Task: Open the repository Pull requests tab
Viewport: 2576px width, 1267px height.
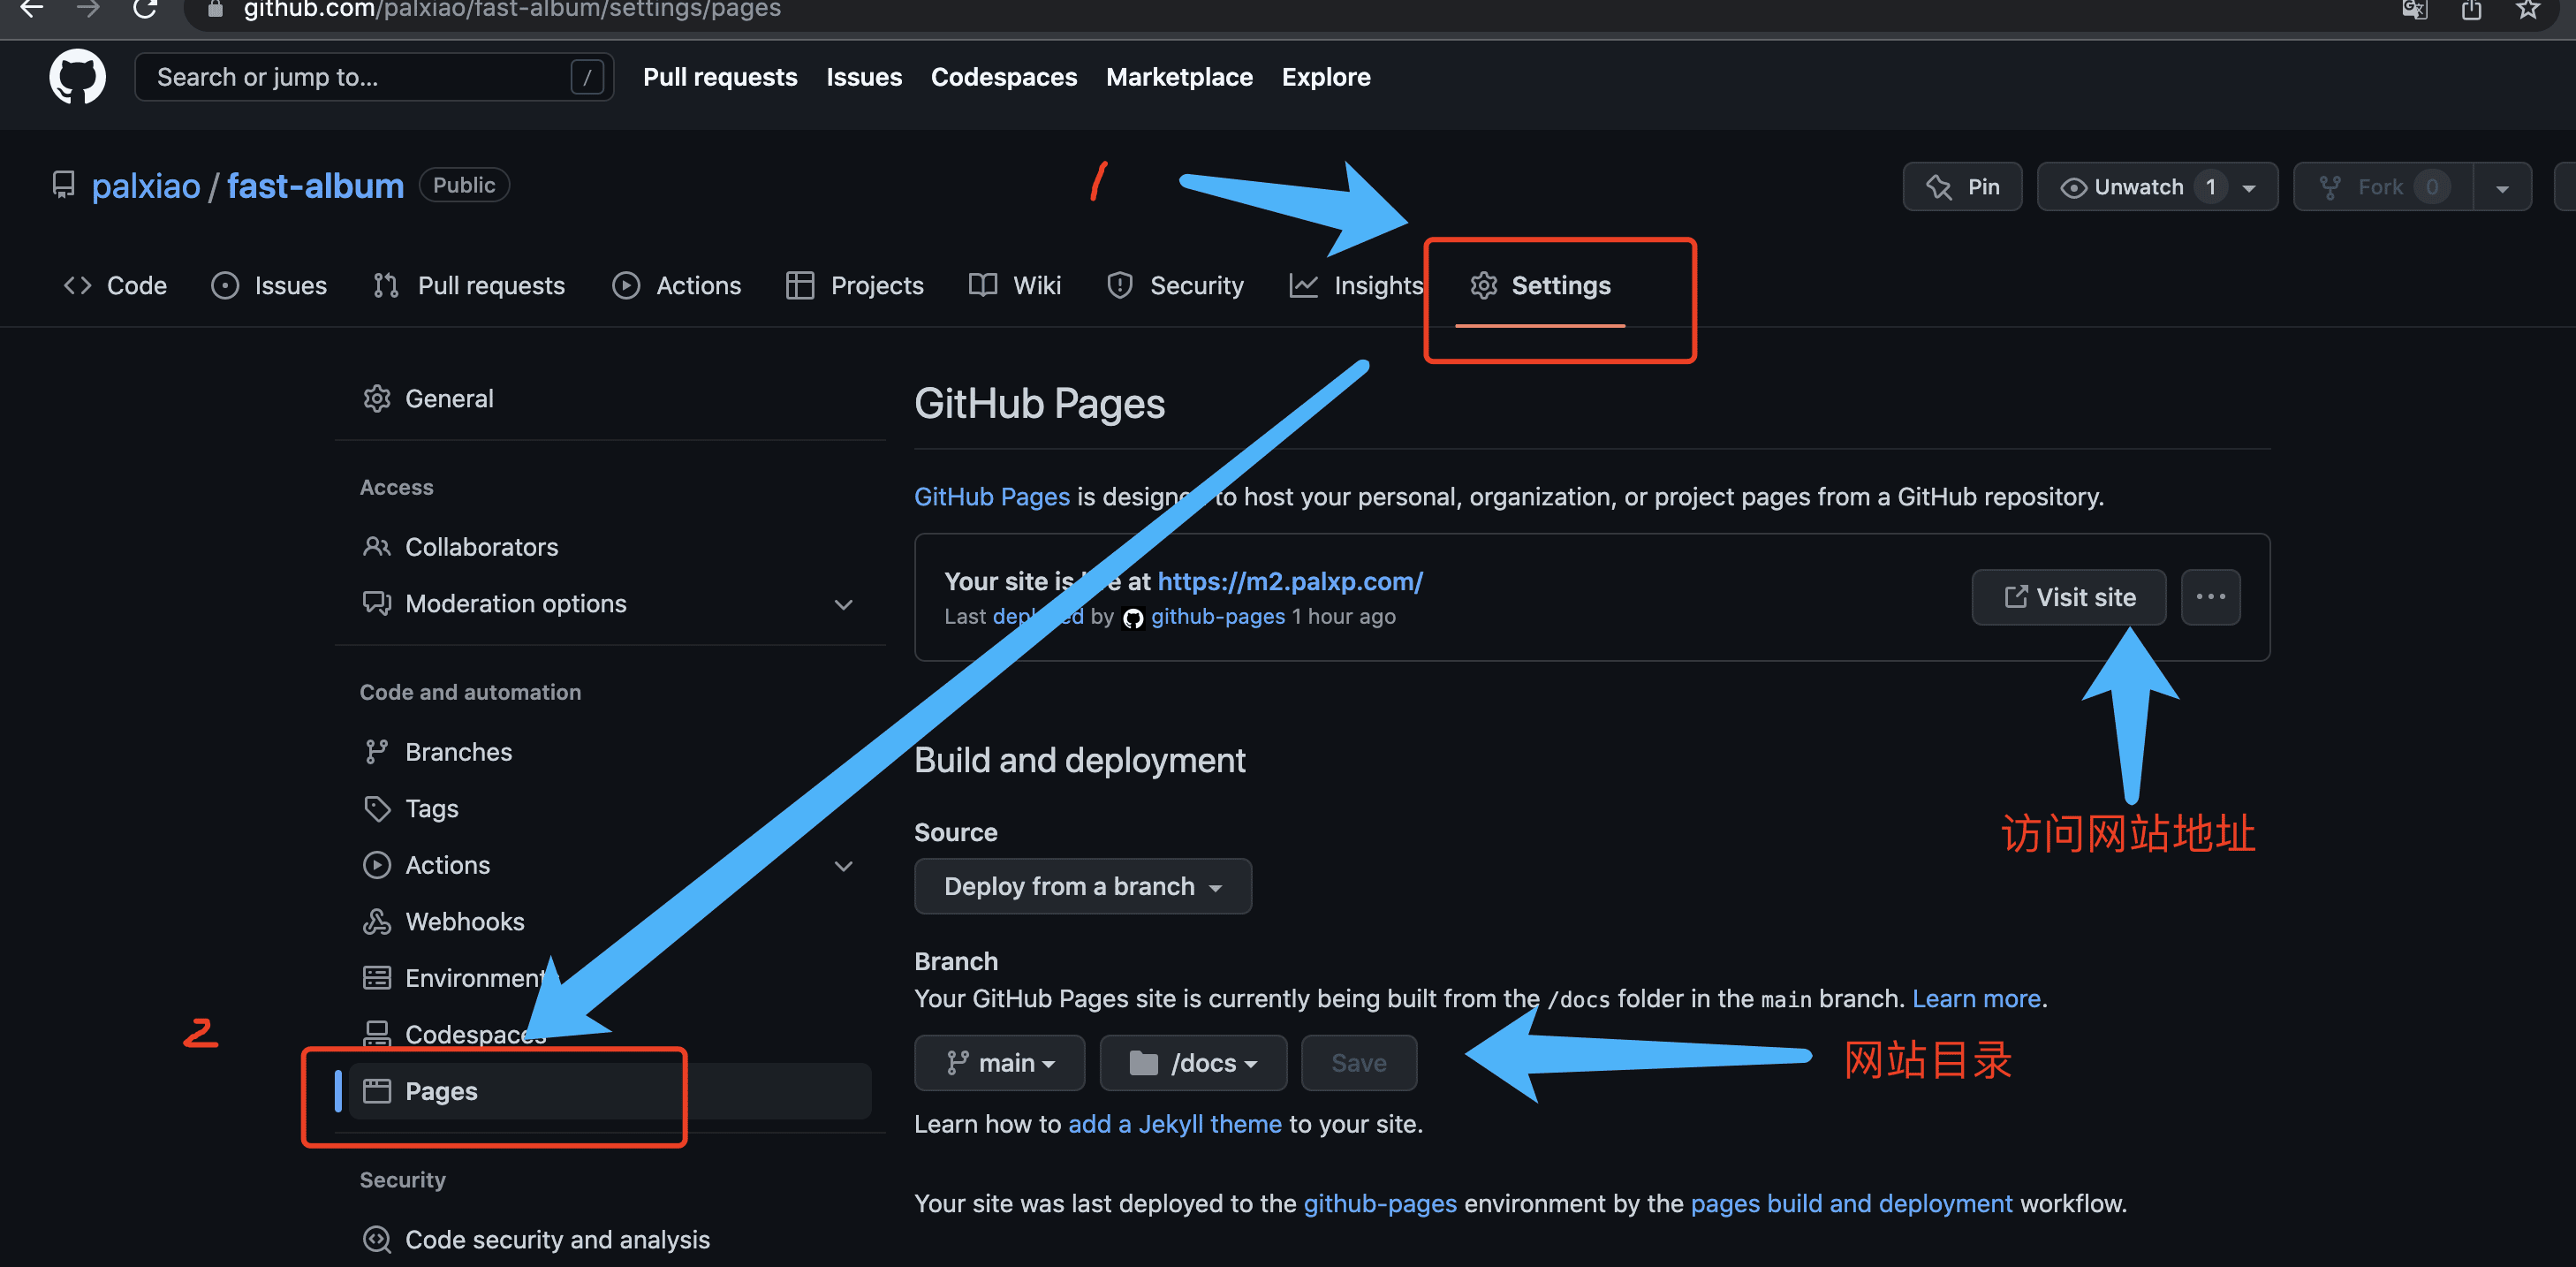Action: (469, 285)
